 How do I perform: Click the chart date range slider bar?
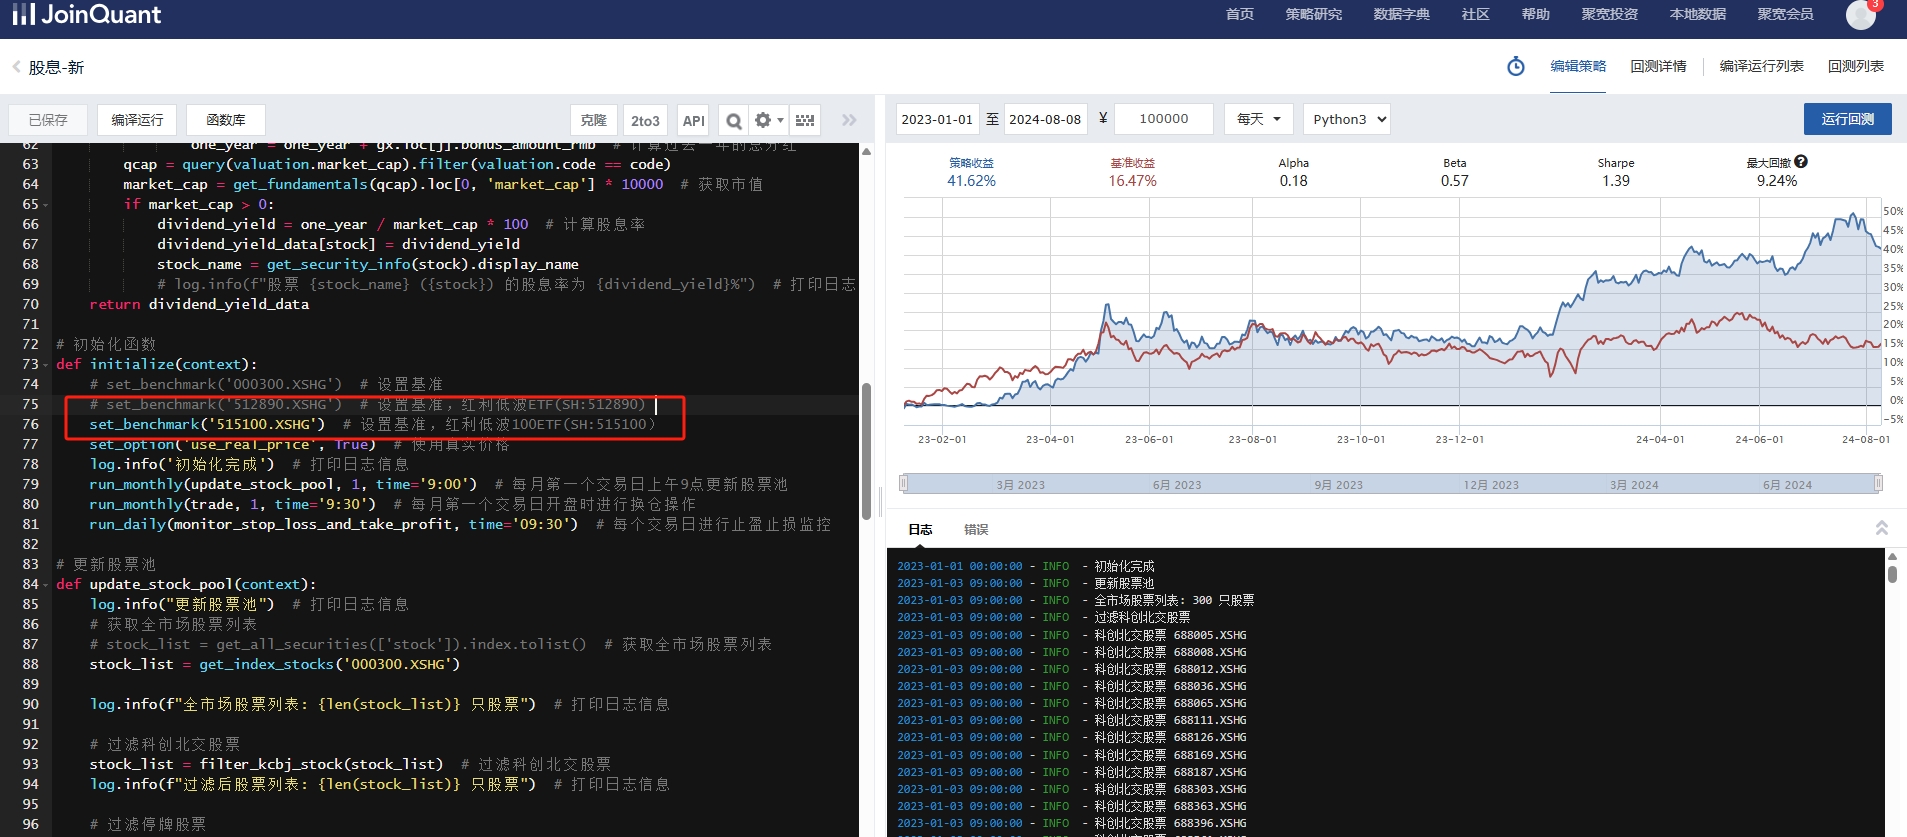(x=1390, y=484)
